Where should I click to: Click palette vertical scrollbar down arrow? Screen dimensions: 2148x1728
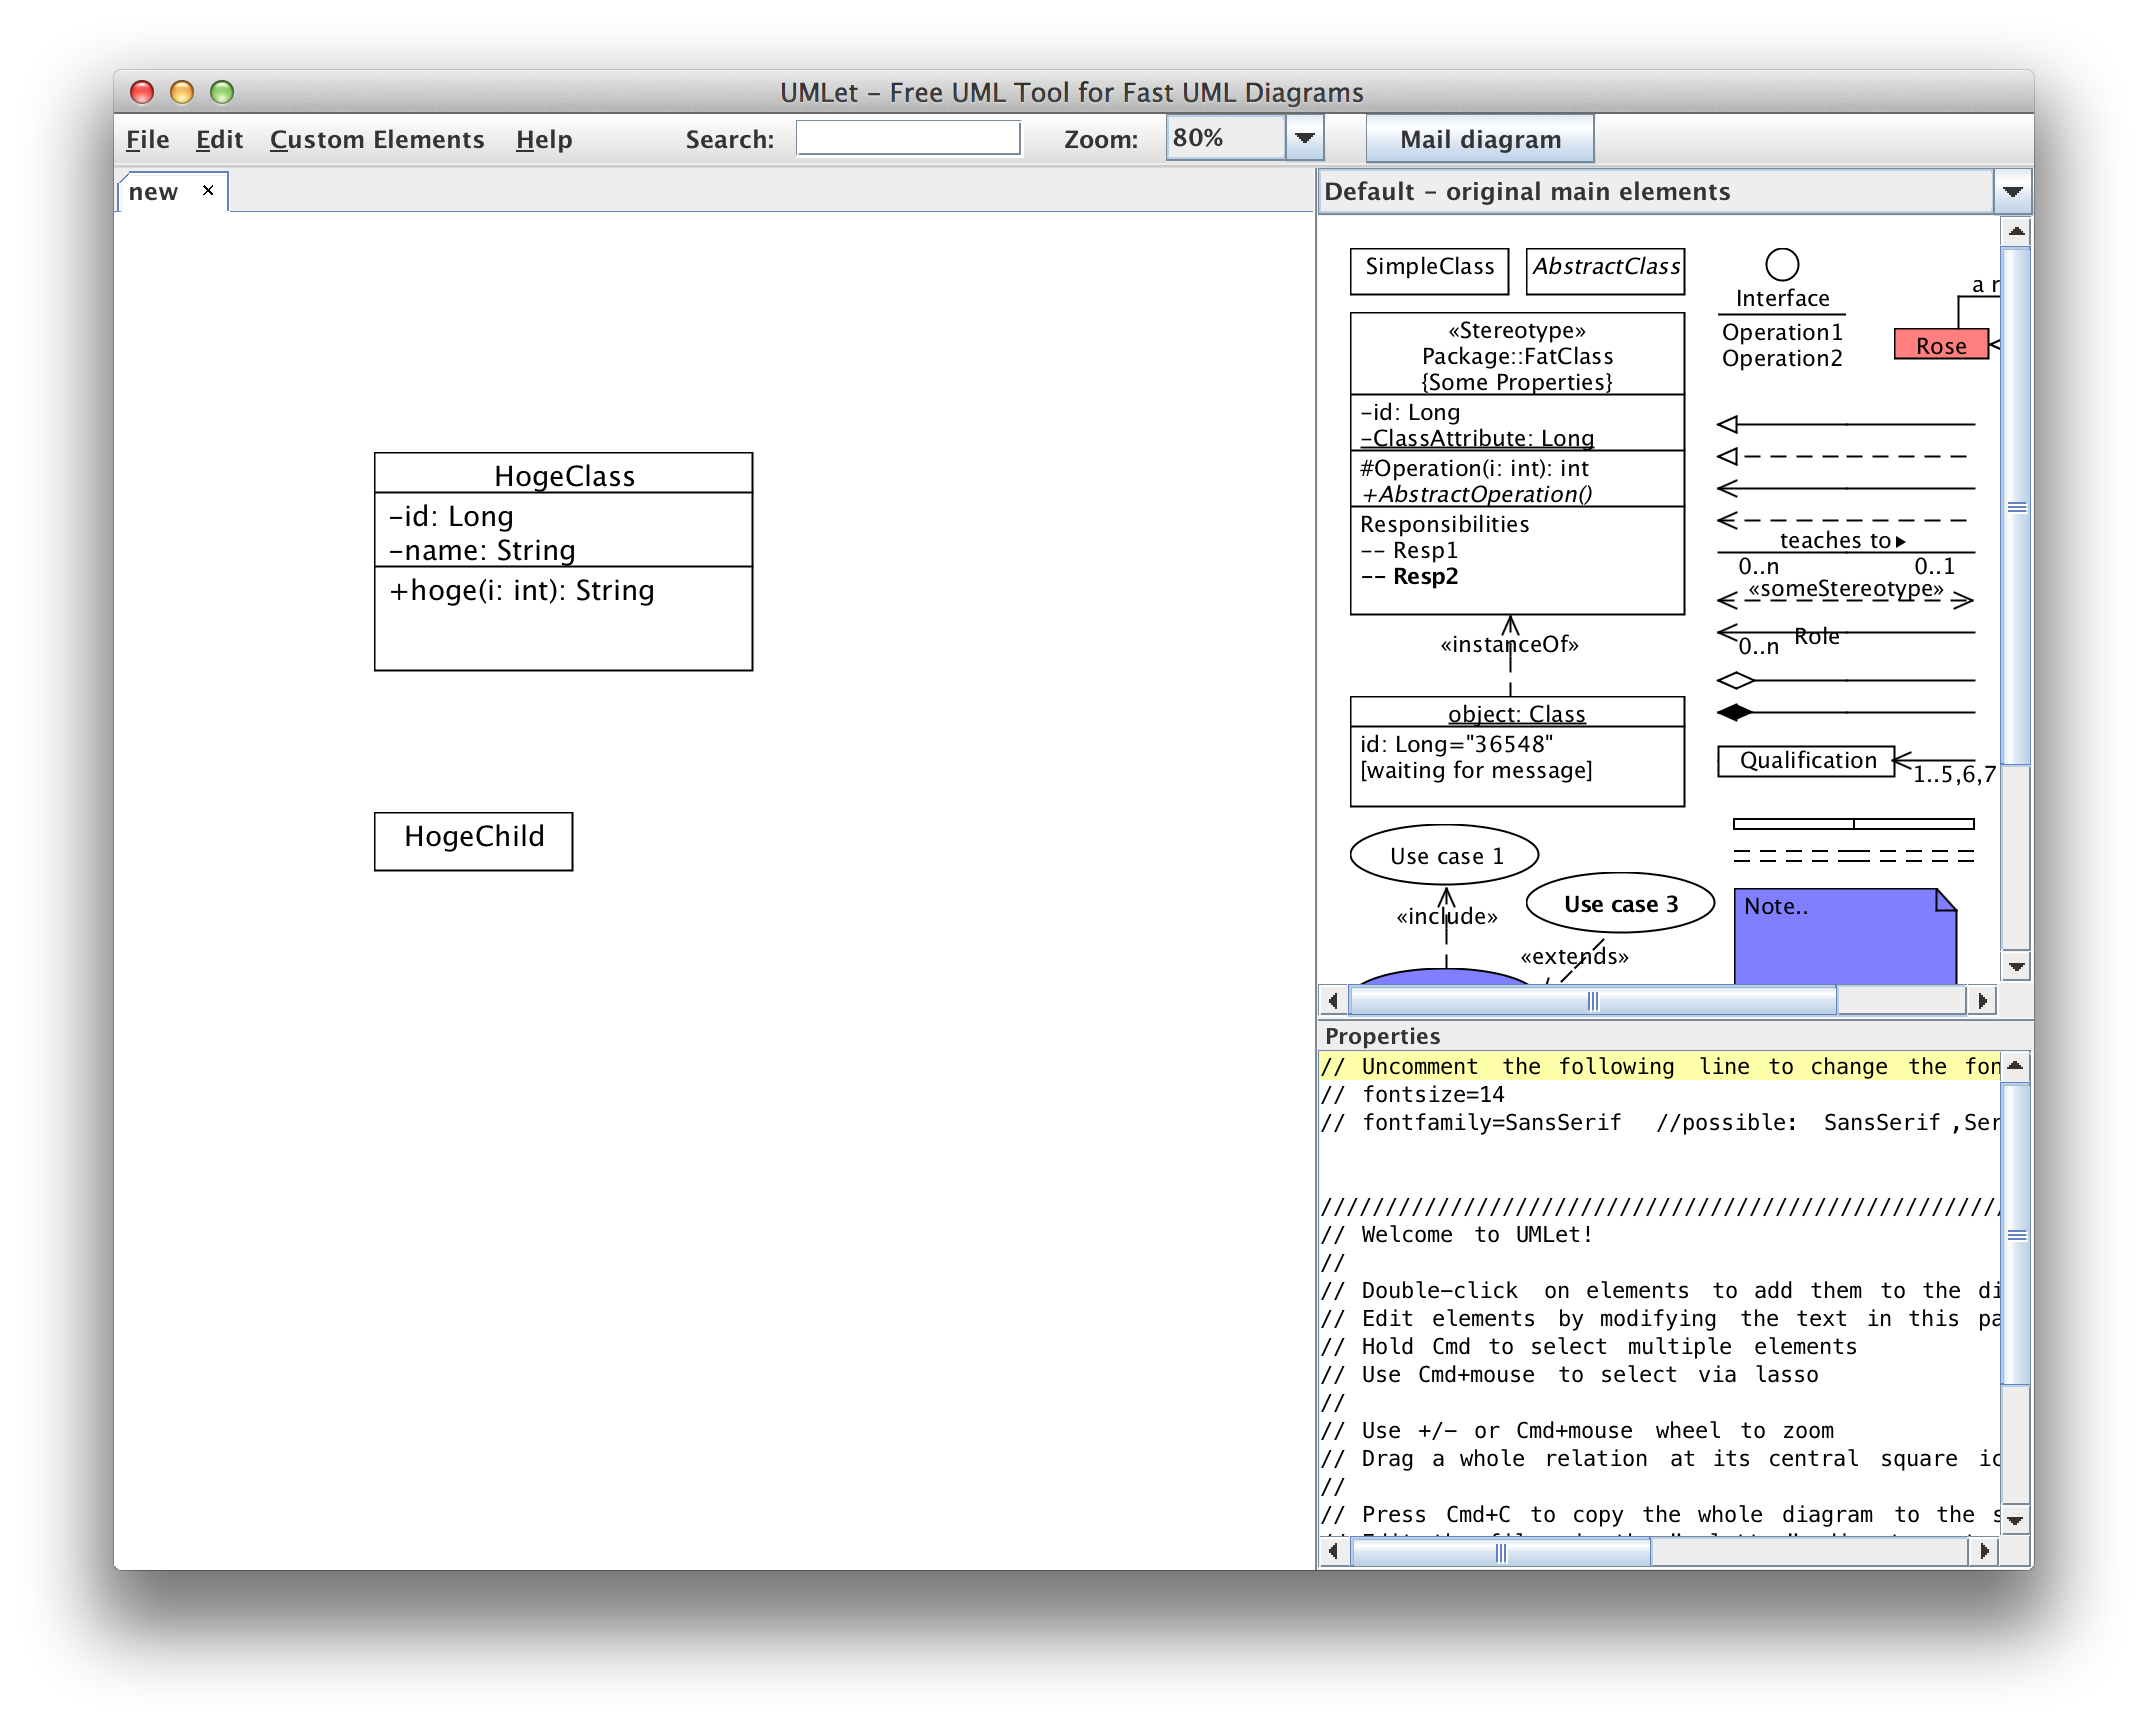point(2016,966)
